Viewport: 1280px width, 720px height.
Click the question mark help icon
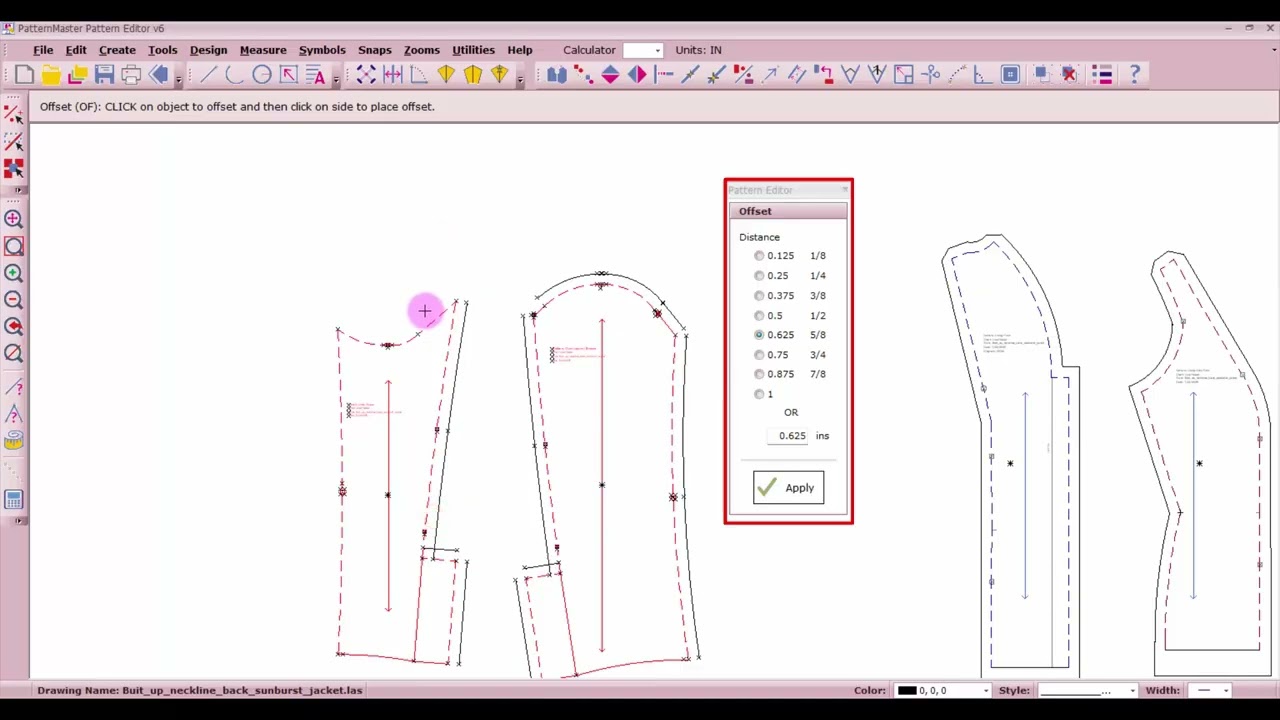tap(1134, 74)
